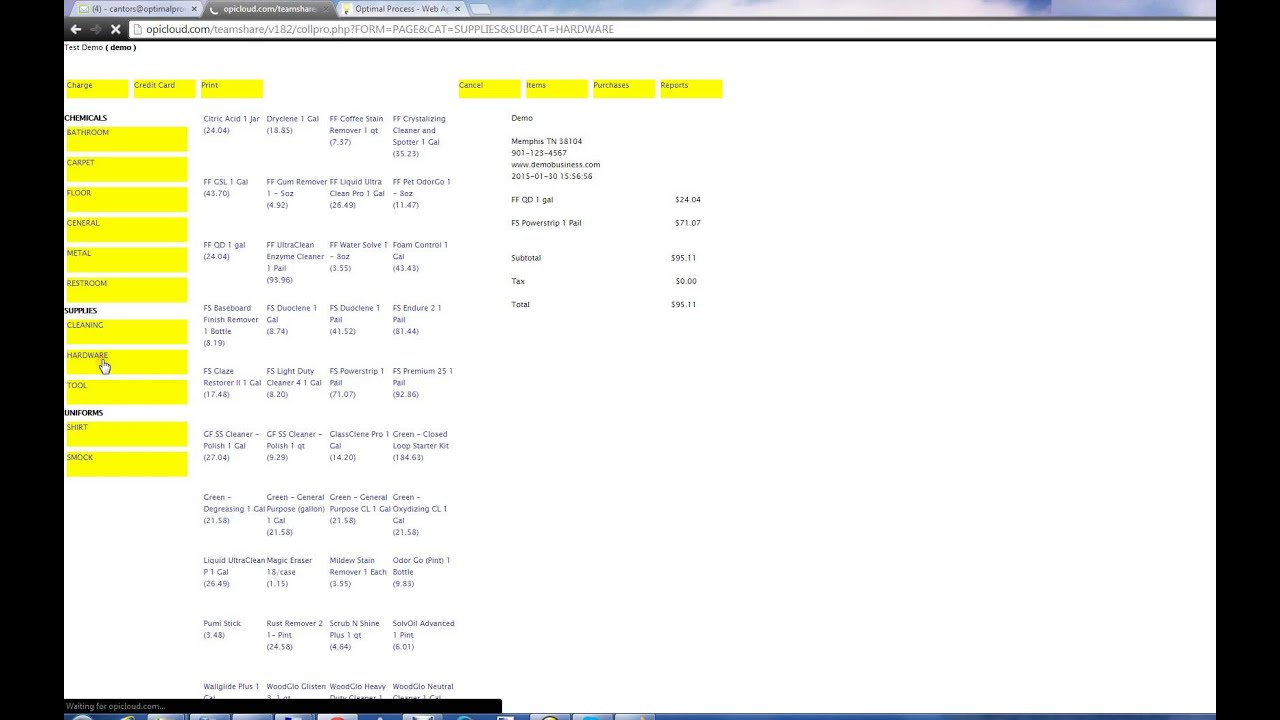Select the BATHROOM chemicals category
The height and width of the screenshot is (720, 1280).
pyautogui.click(x=126, y=138)
